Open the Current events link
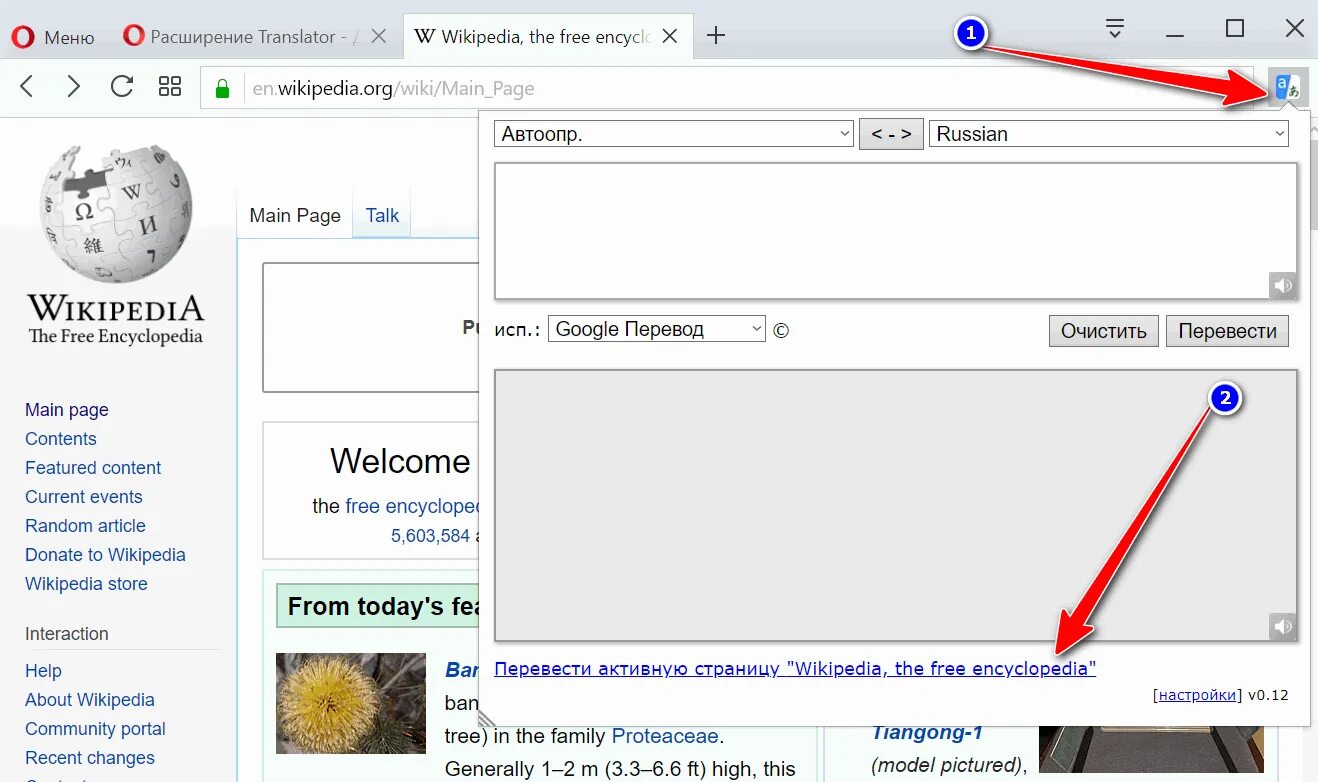Image resolution: width=1318 pixels, height=782 pixels. (84, 497)
